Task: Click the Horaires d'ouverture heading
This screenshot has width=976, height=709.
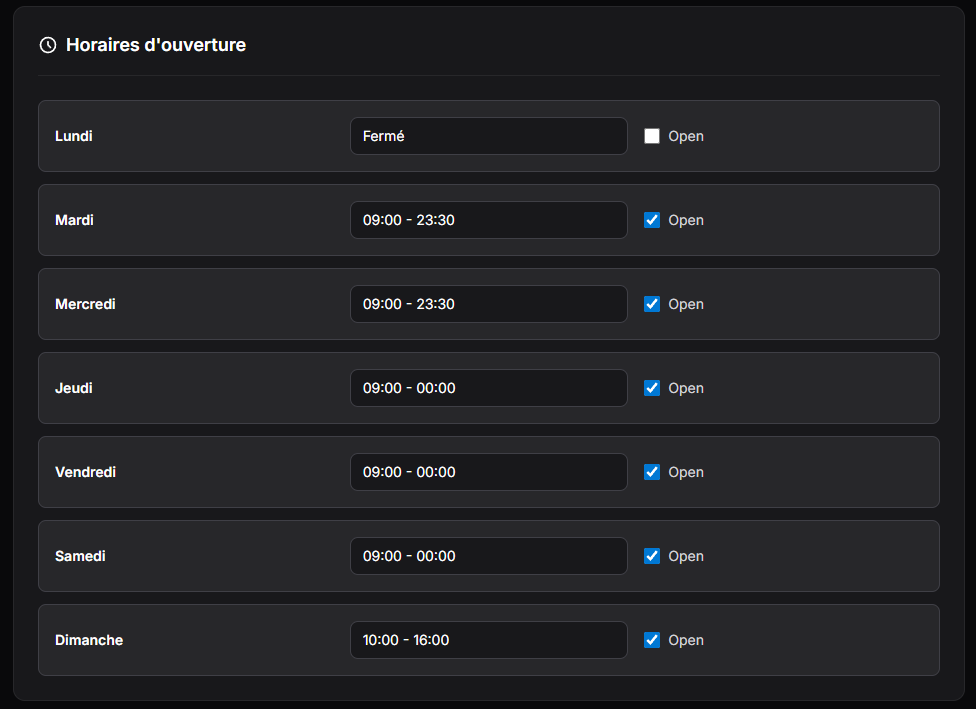Action: pyautogui.click(x=156, y=45)
